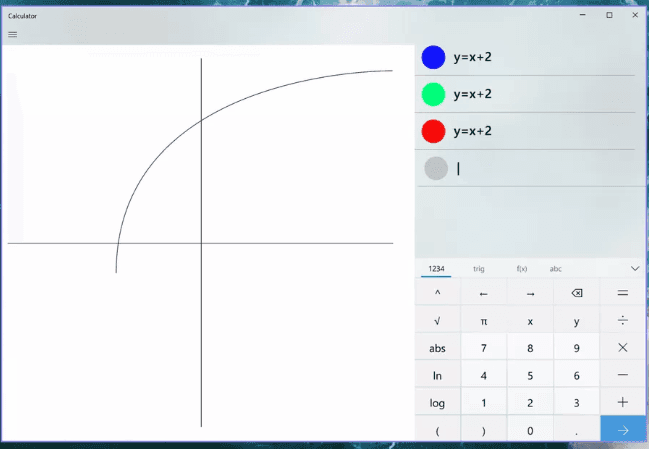The image size is (649, 449).
Task: Switch to the f(x) keypad tab
Action: (521, 269)
